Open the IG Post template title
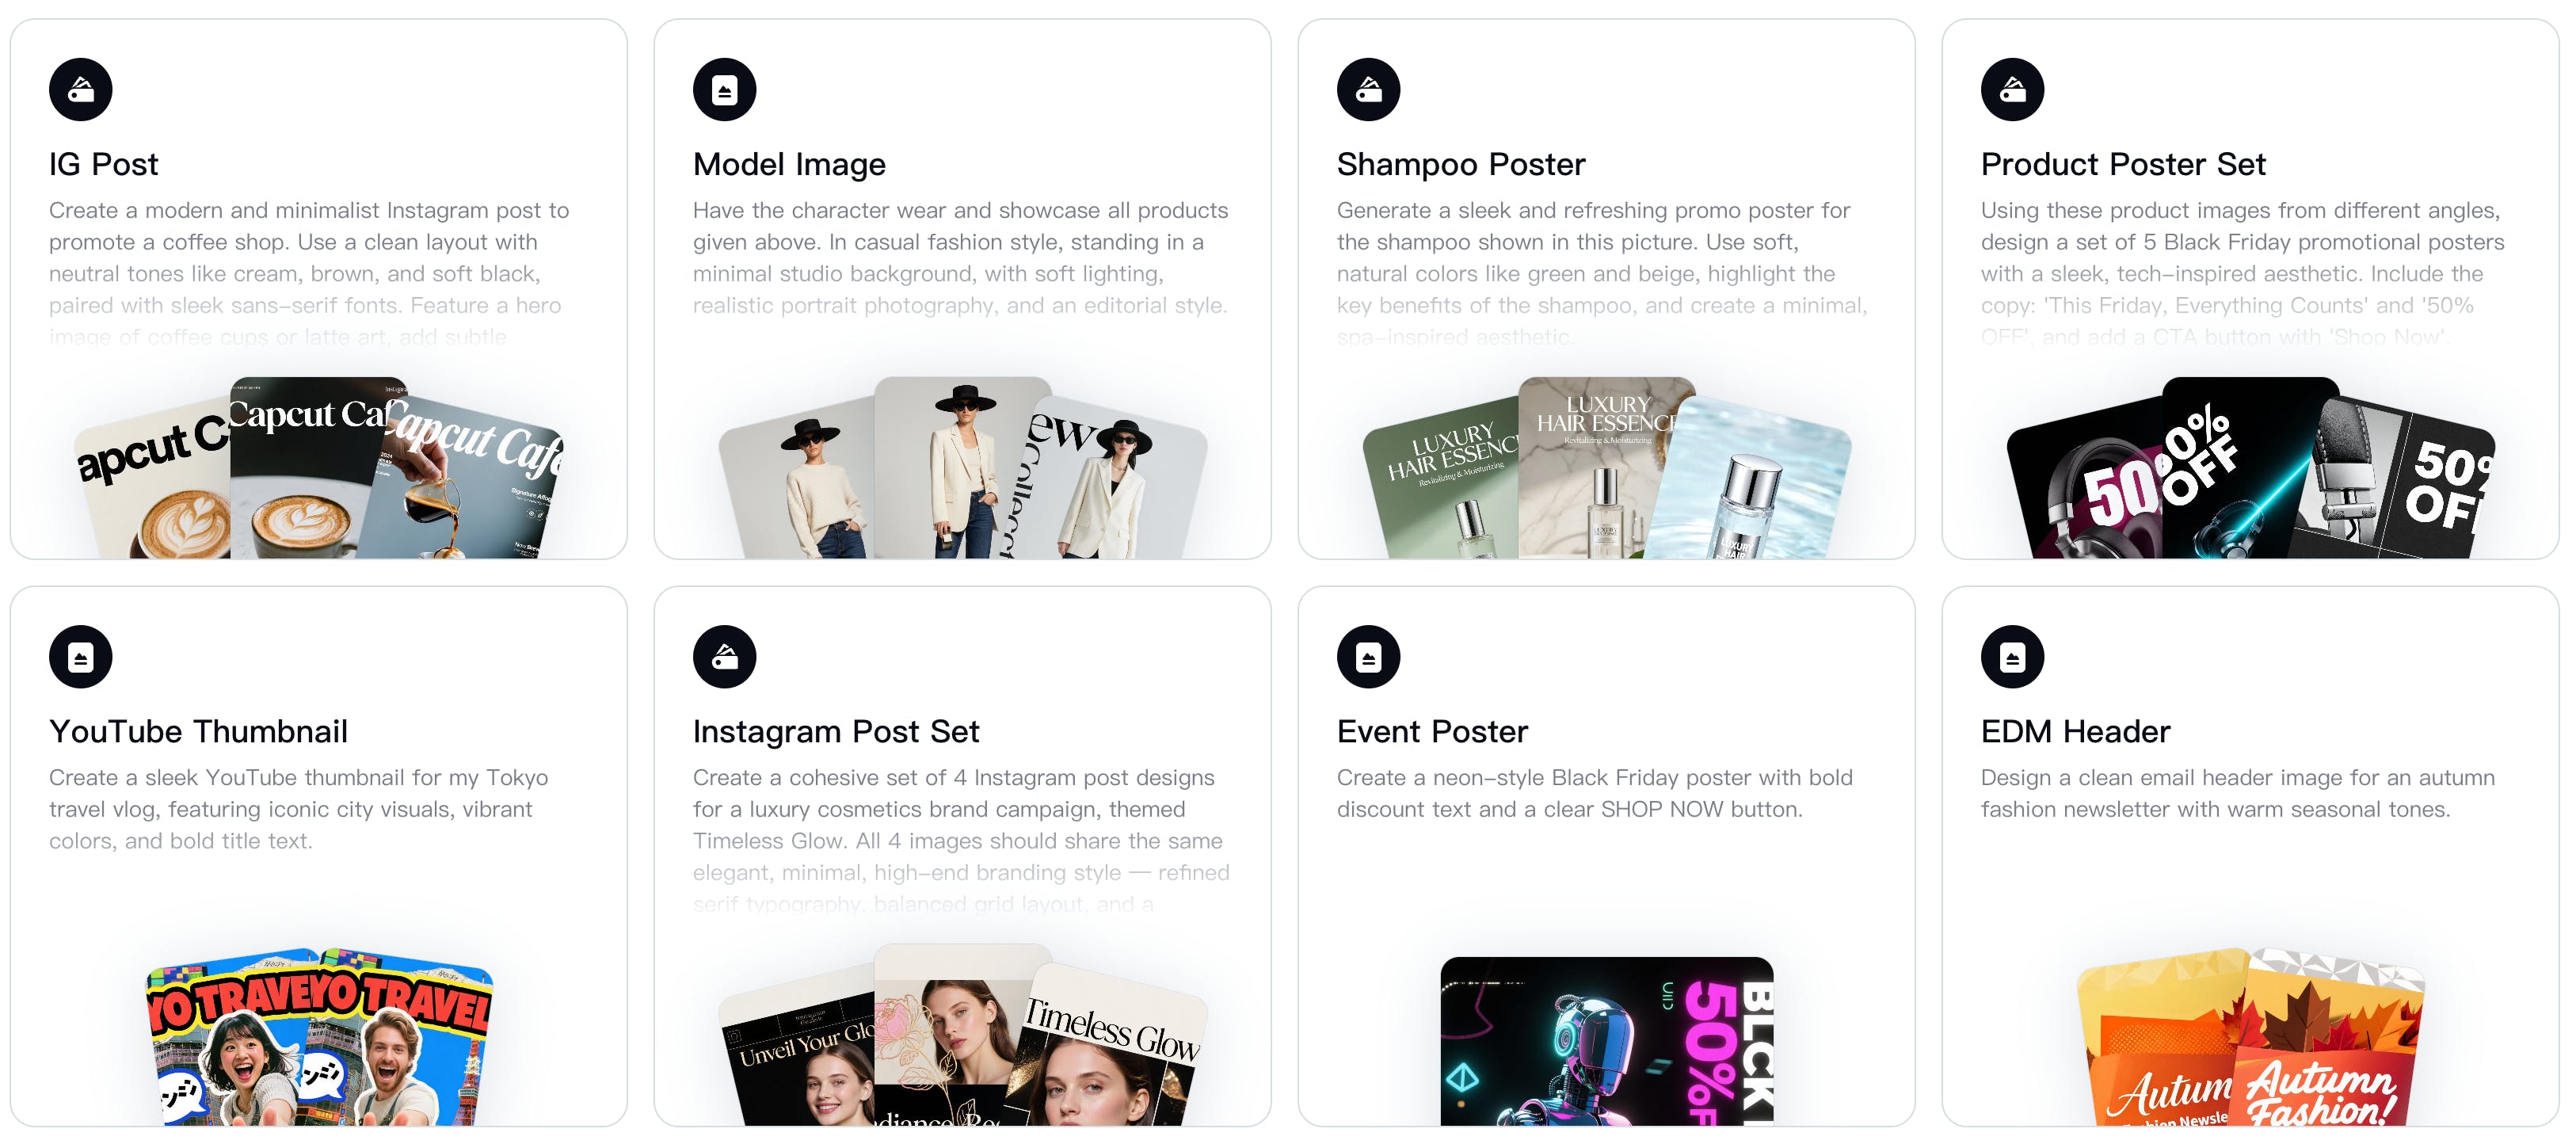Viewport: 2576px width, 1144px height. click(x=103, y=163)
